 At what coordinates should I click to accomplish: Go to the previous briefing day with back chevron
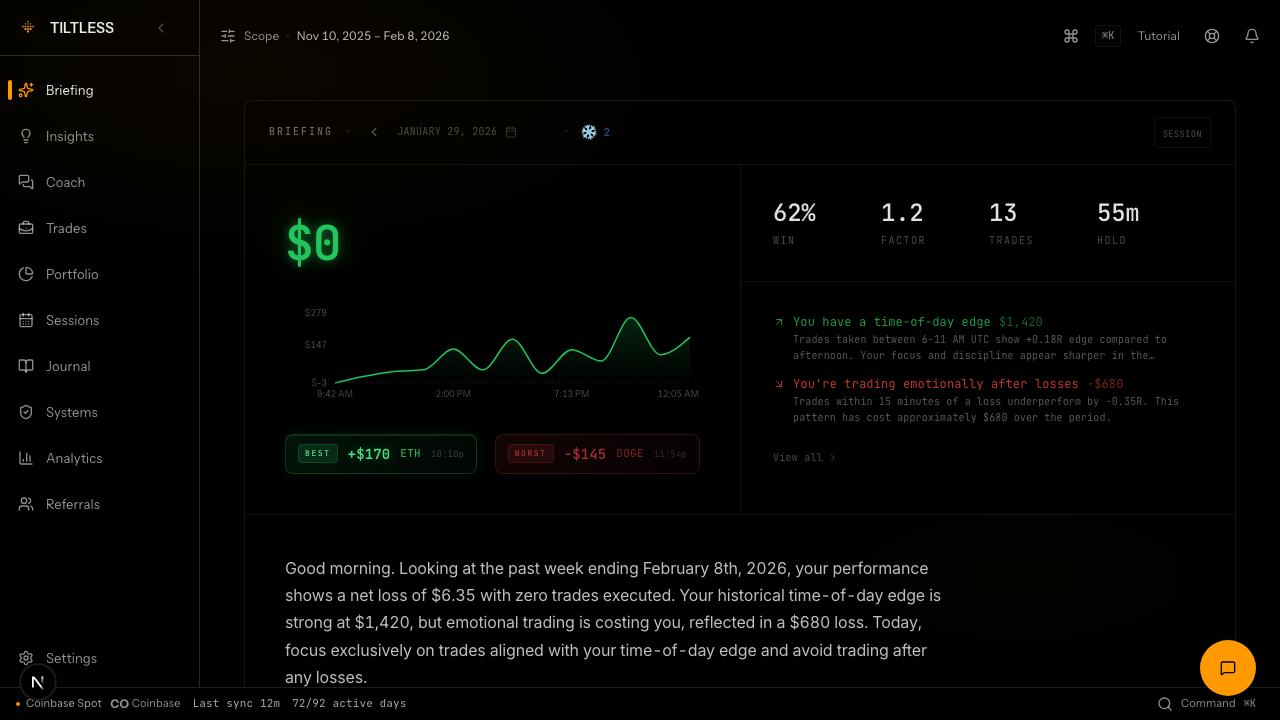(374, 131)
